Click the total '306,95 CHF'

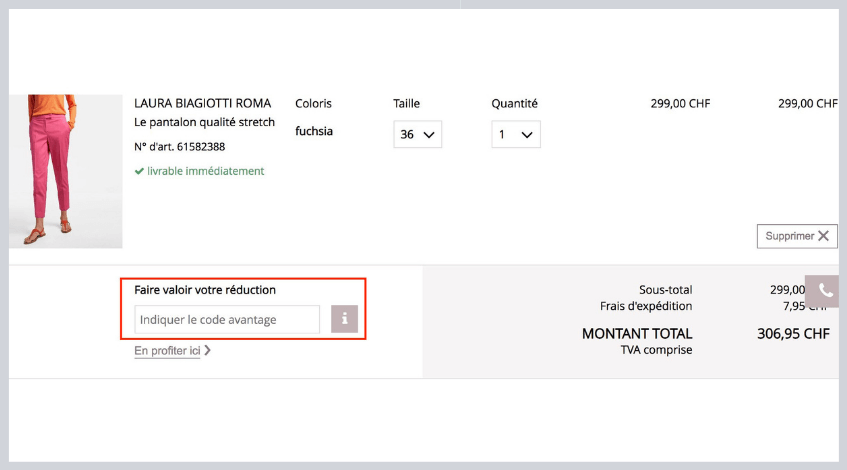(793, 333)
